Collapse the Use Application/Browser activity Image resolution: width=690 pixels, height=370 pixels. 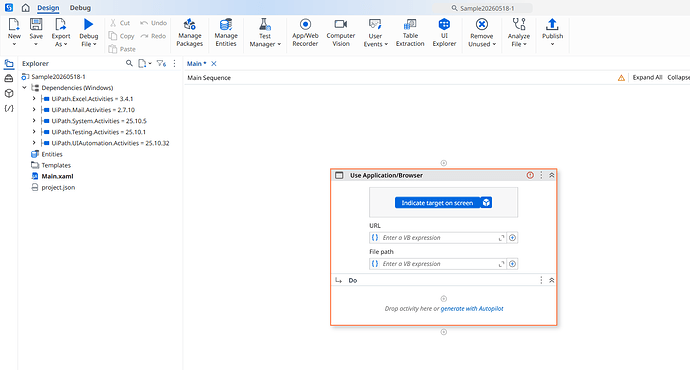[x=551, y=175]
